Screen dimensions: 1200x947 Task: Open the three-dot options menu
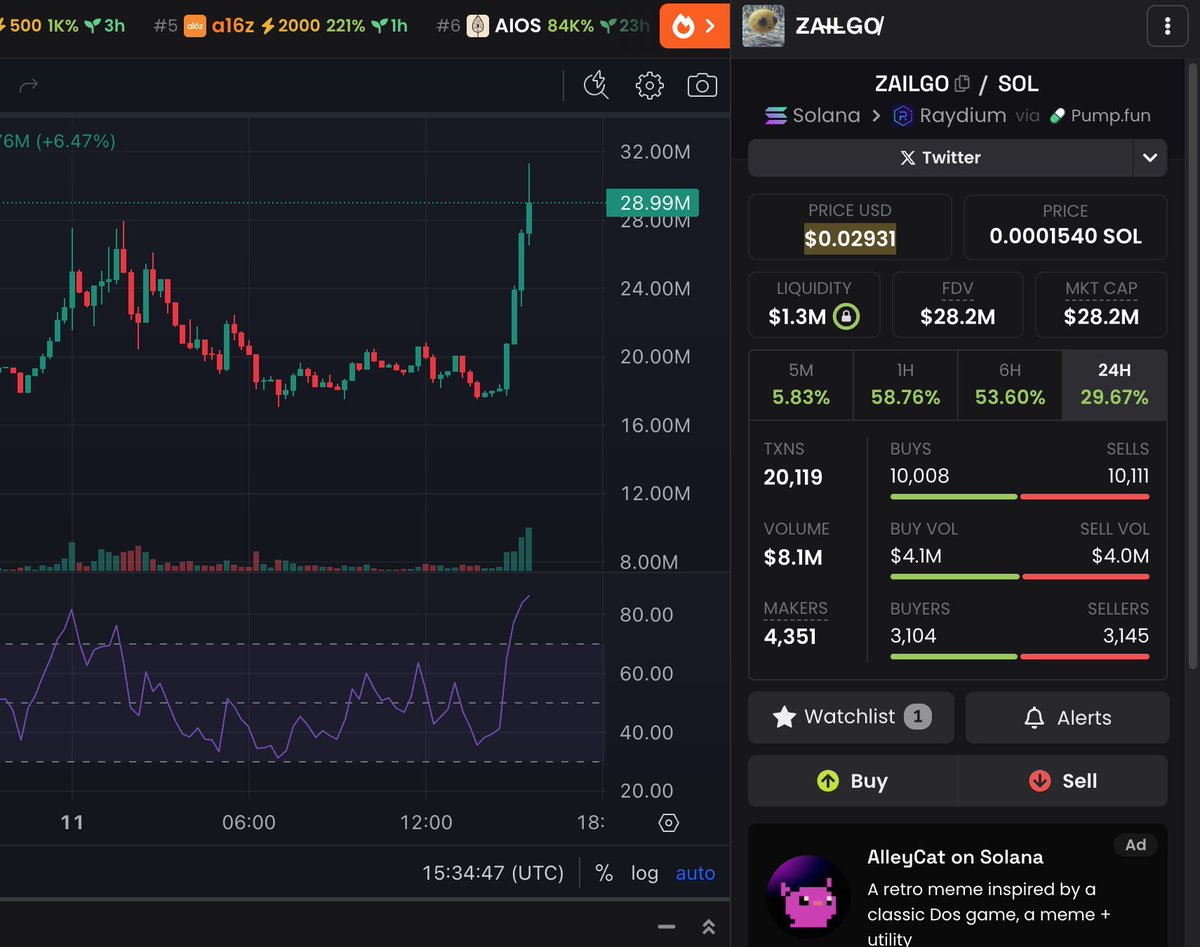1167,27
